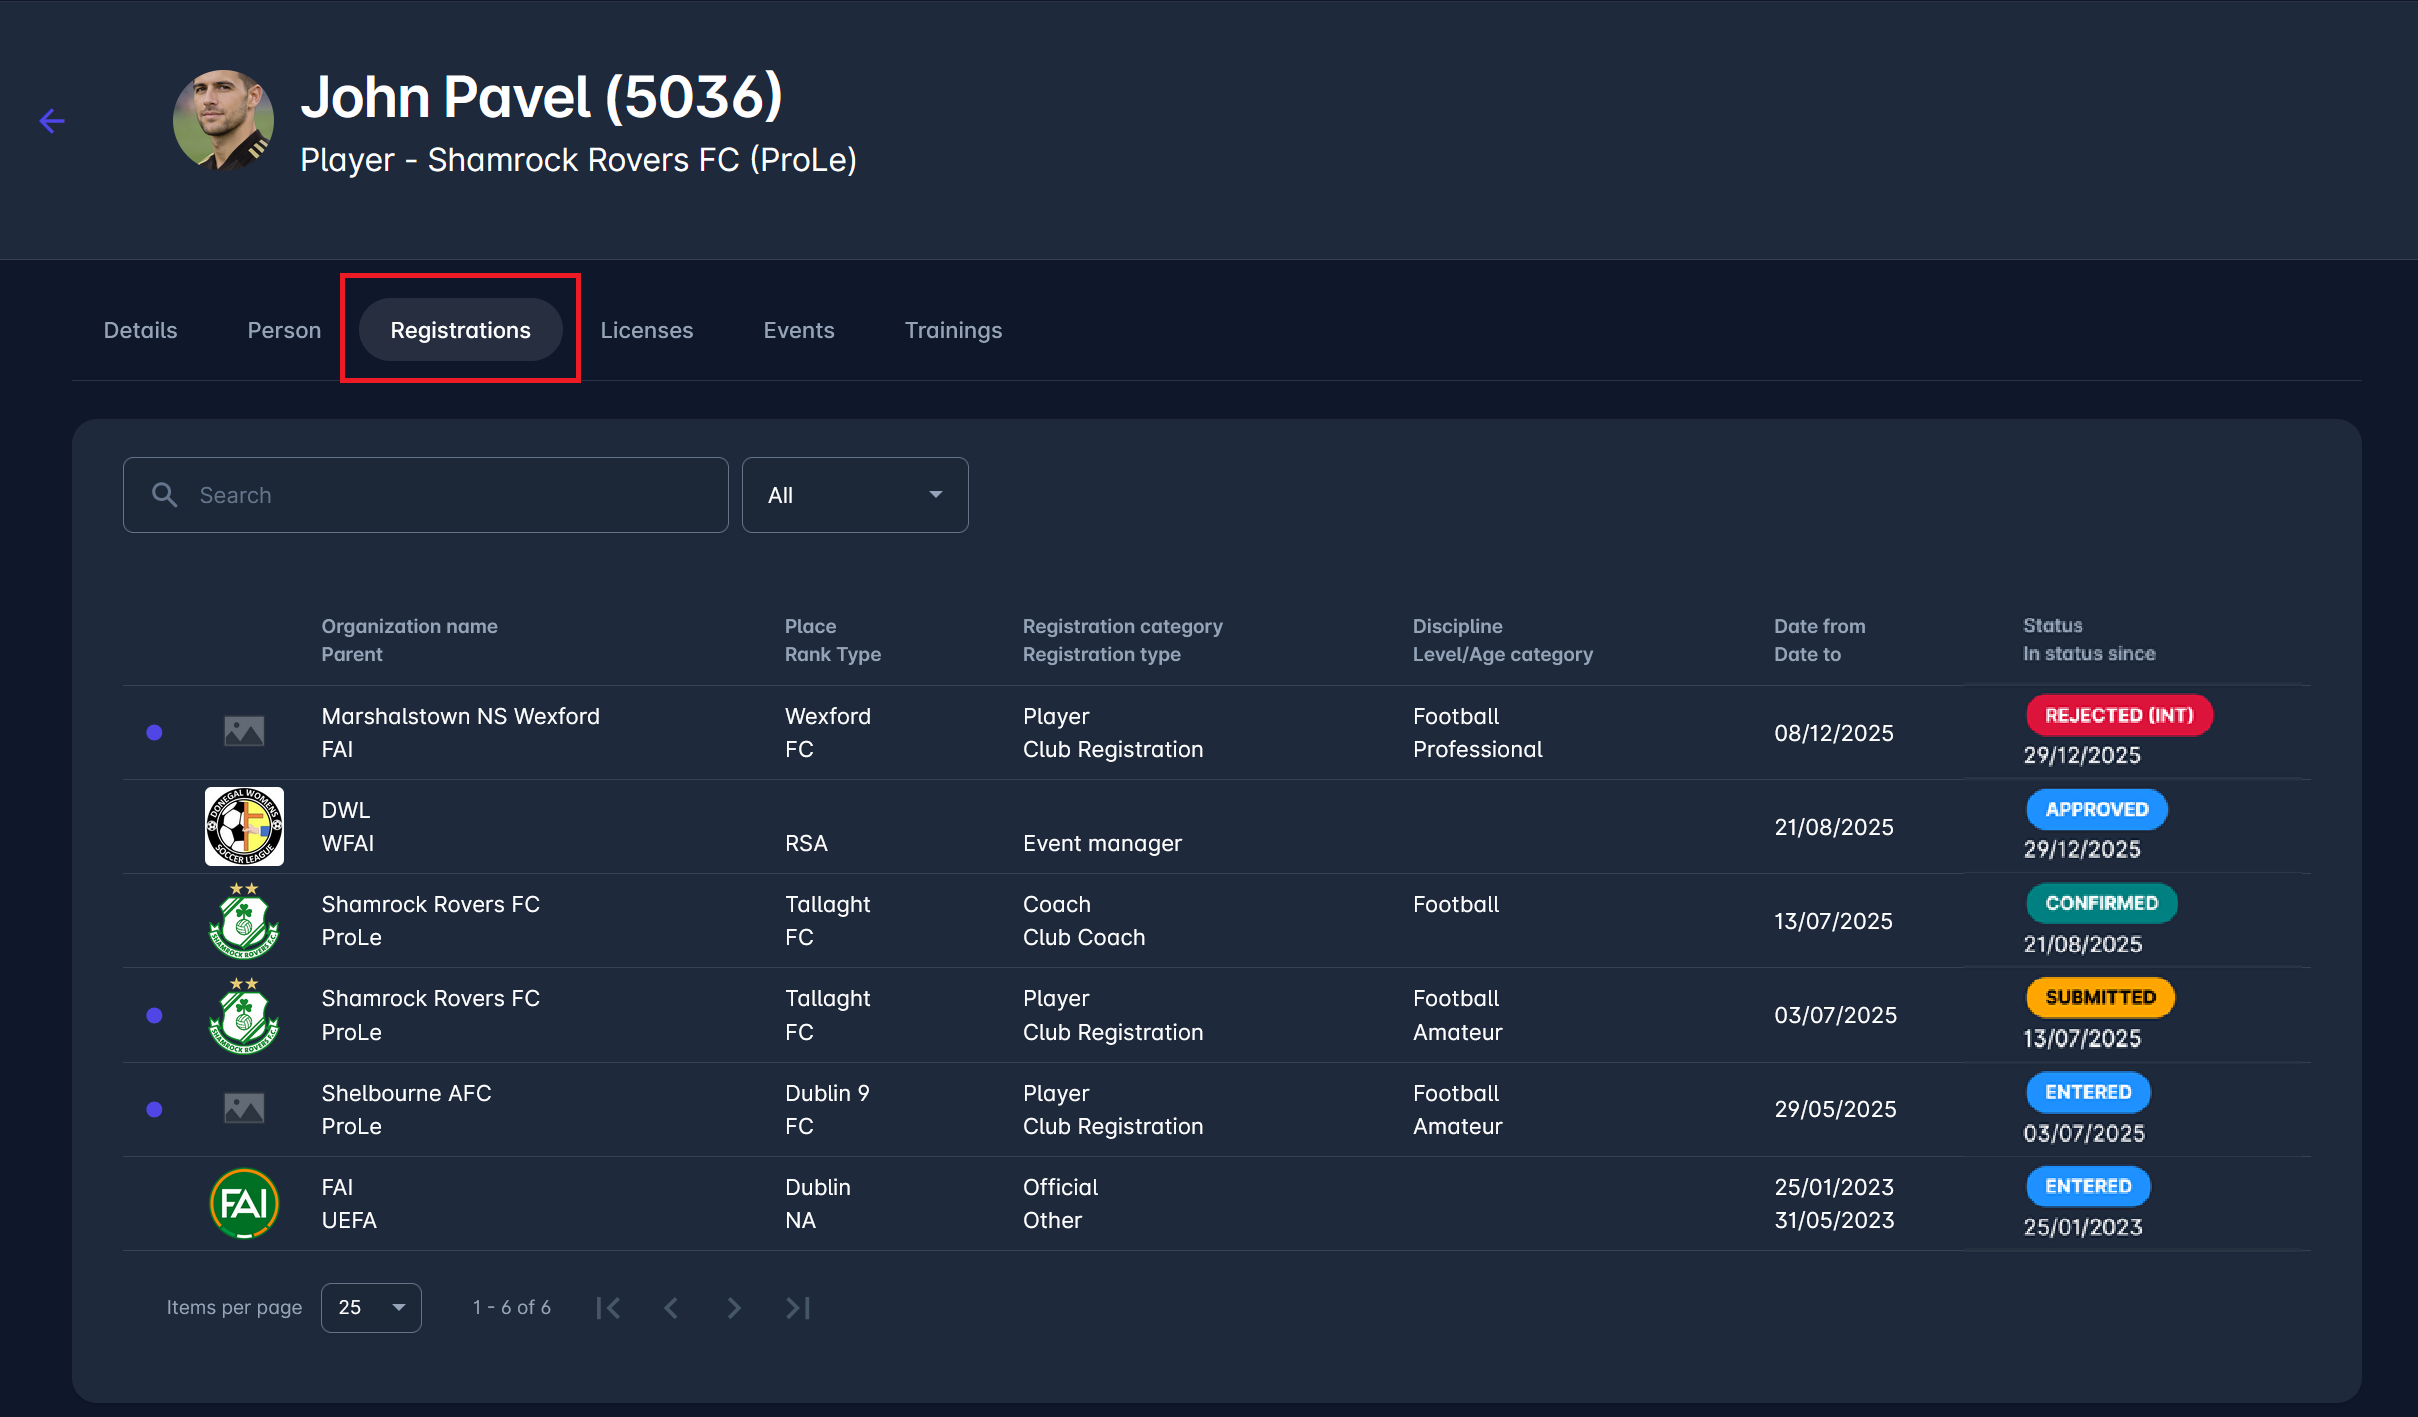Click blue dot on Shelbourne AFC row
Screen dimensions: 2418x1417
click(x=154, y=1109)
